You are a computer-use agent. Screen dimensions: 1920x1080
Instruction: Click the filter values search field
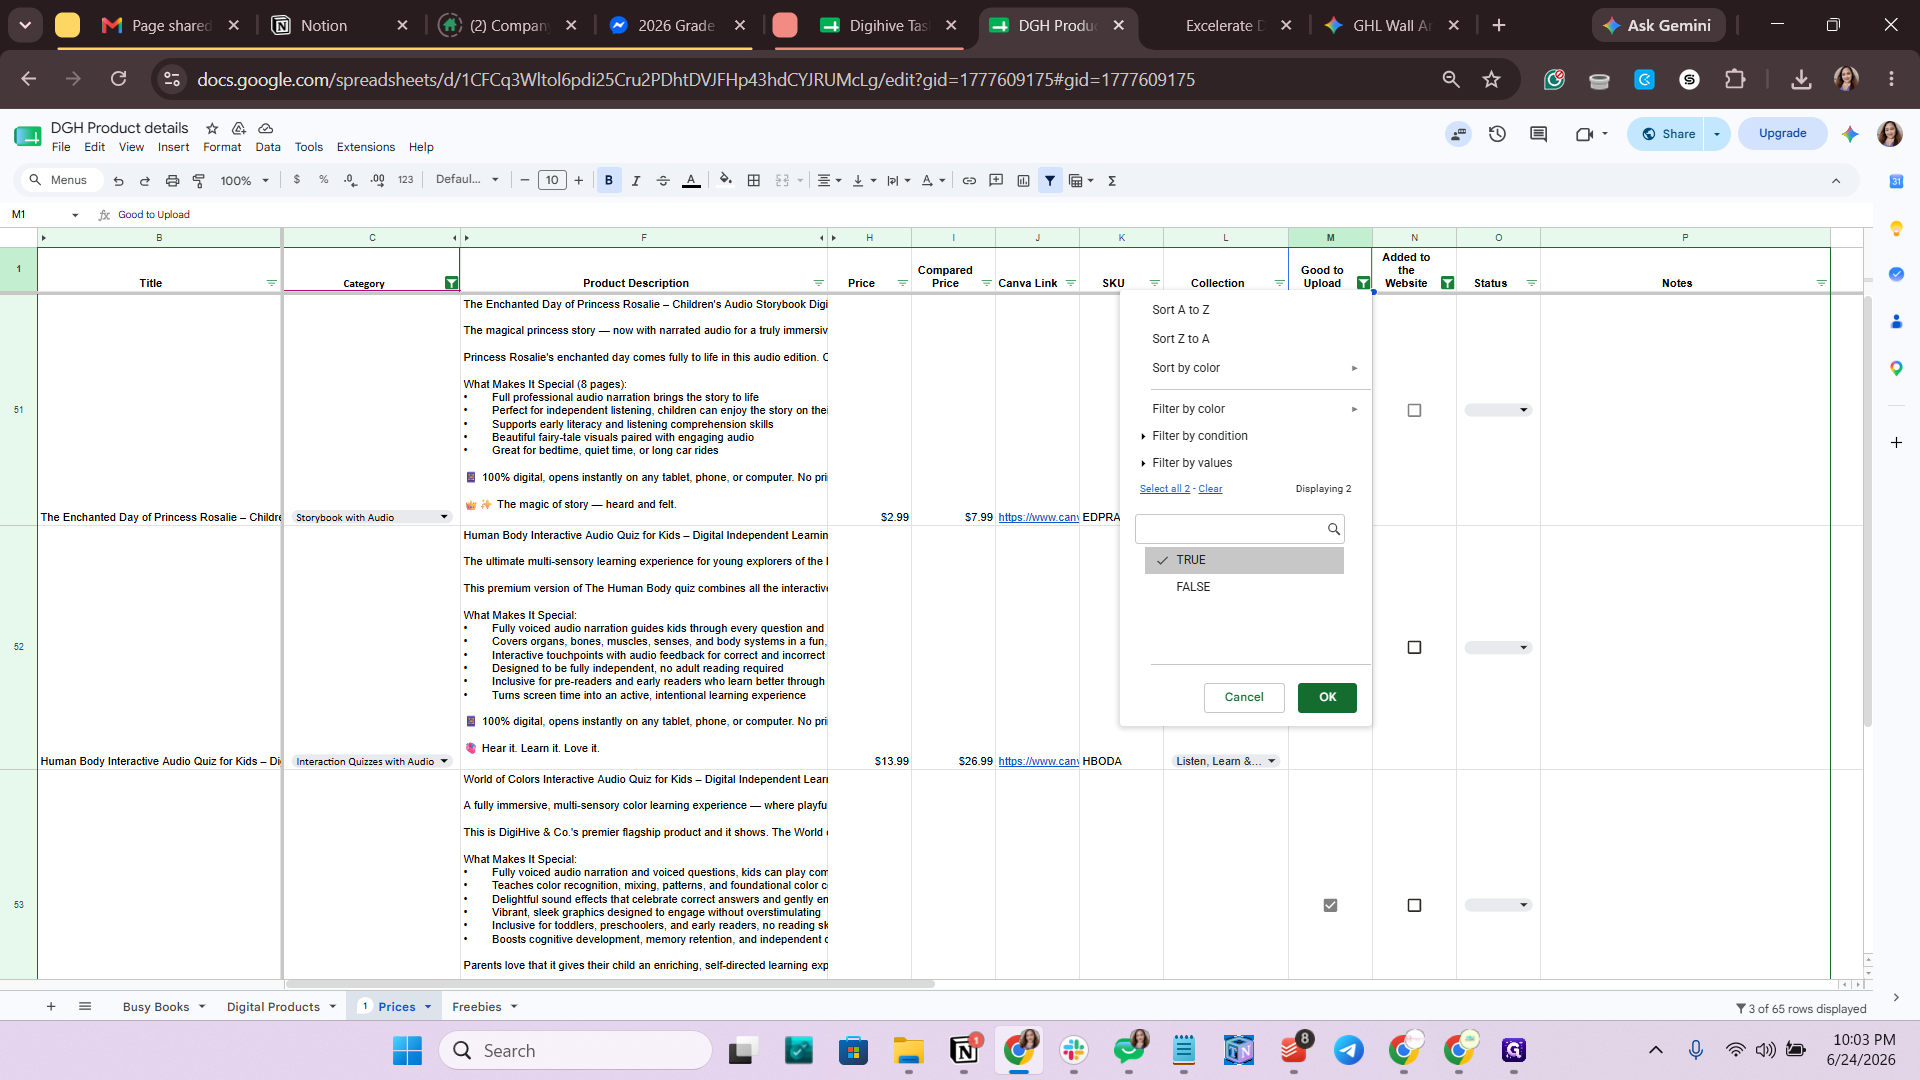point(1240,529)
